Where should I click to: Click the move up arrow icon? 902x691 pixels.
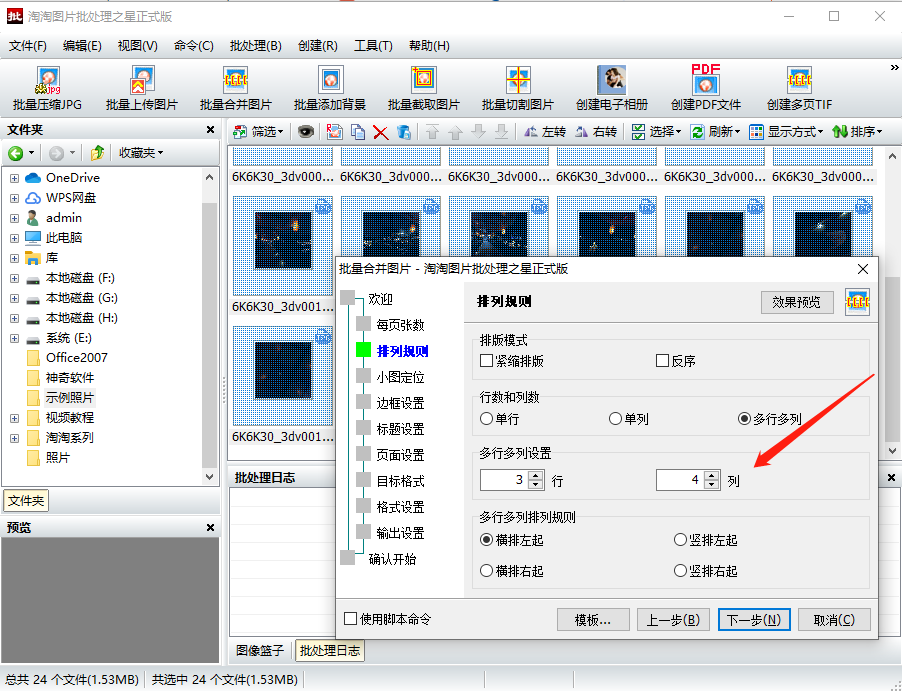click(455, 132)
